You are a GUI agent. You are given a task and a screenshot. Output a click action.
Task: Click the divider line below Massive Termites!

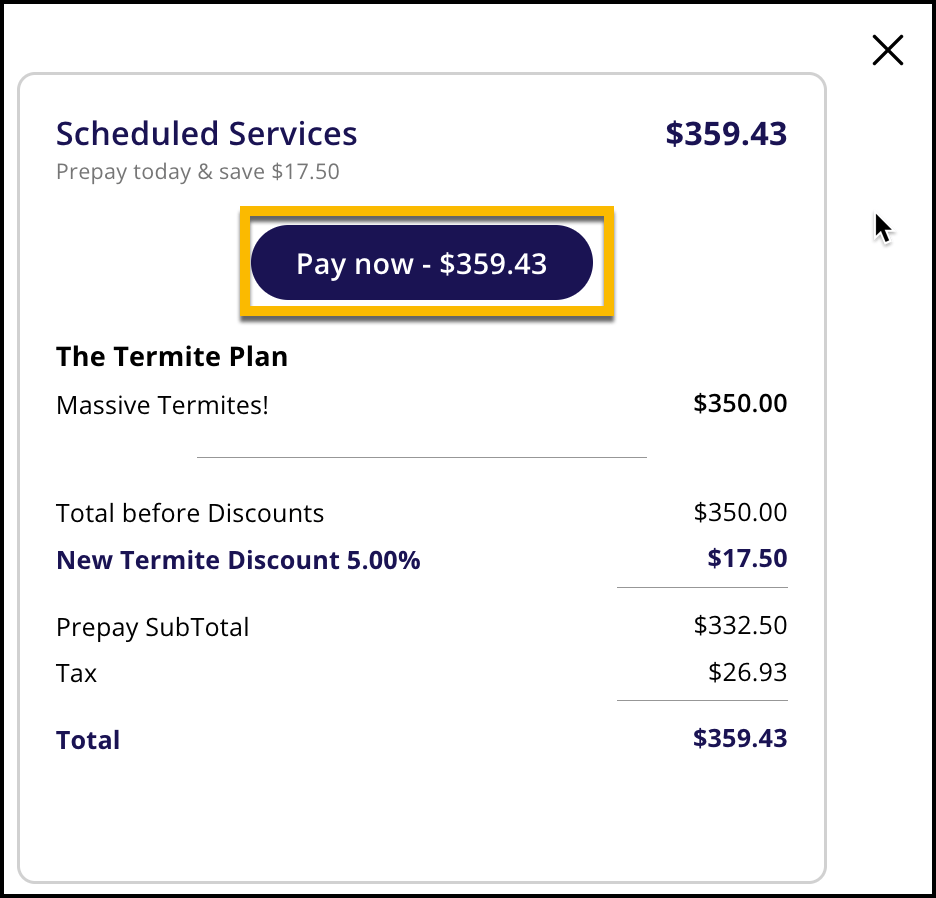421,457
